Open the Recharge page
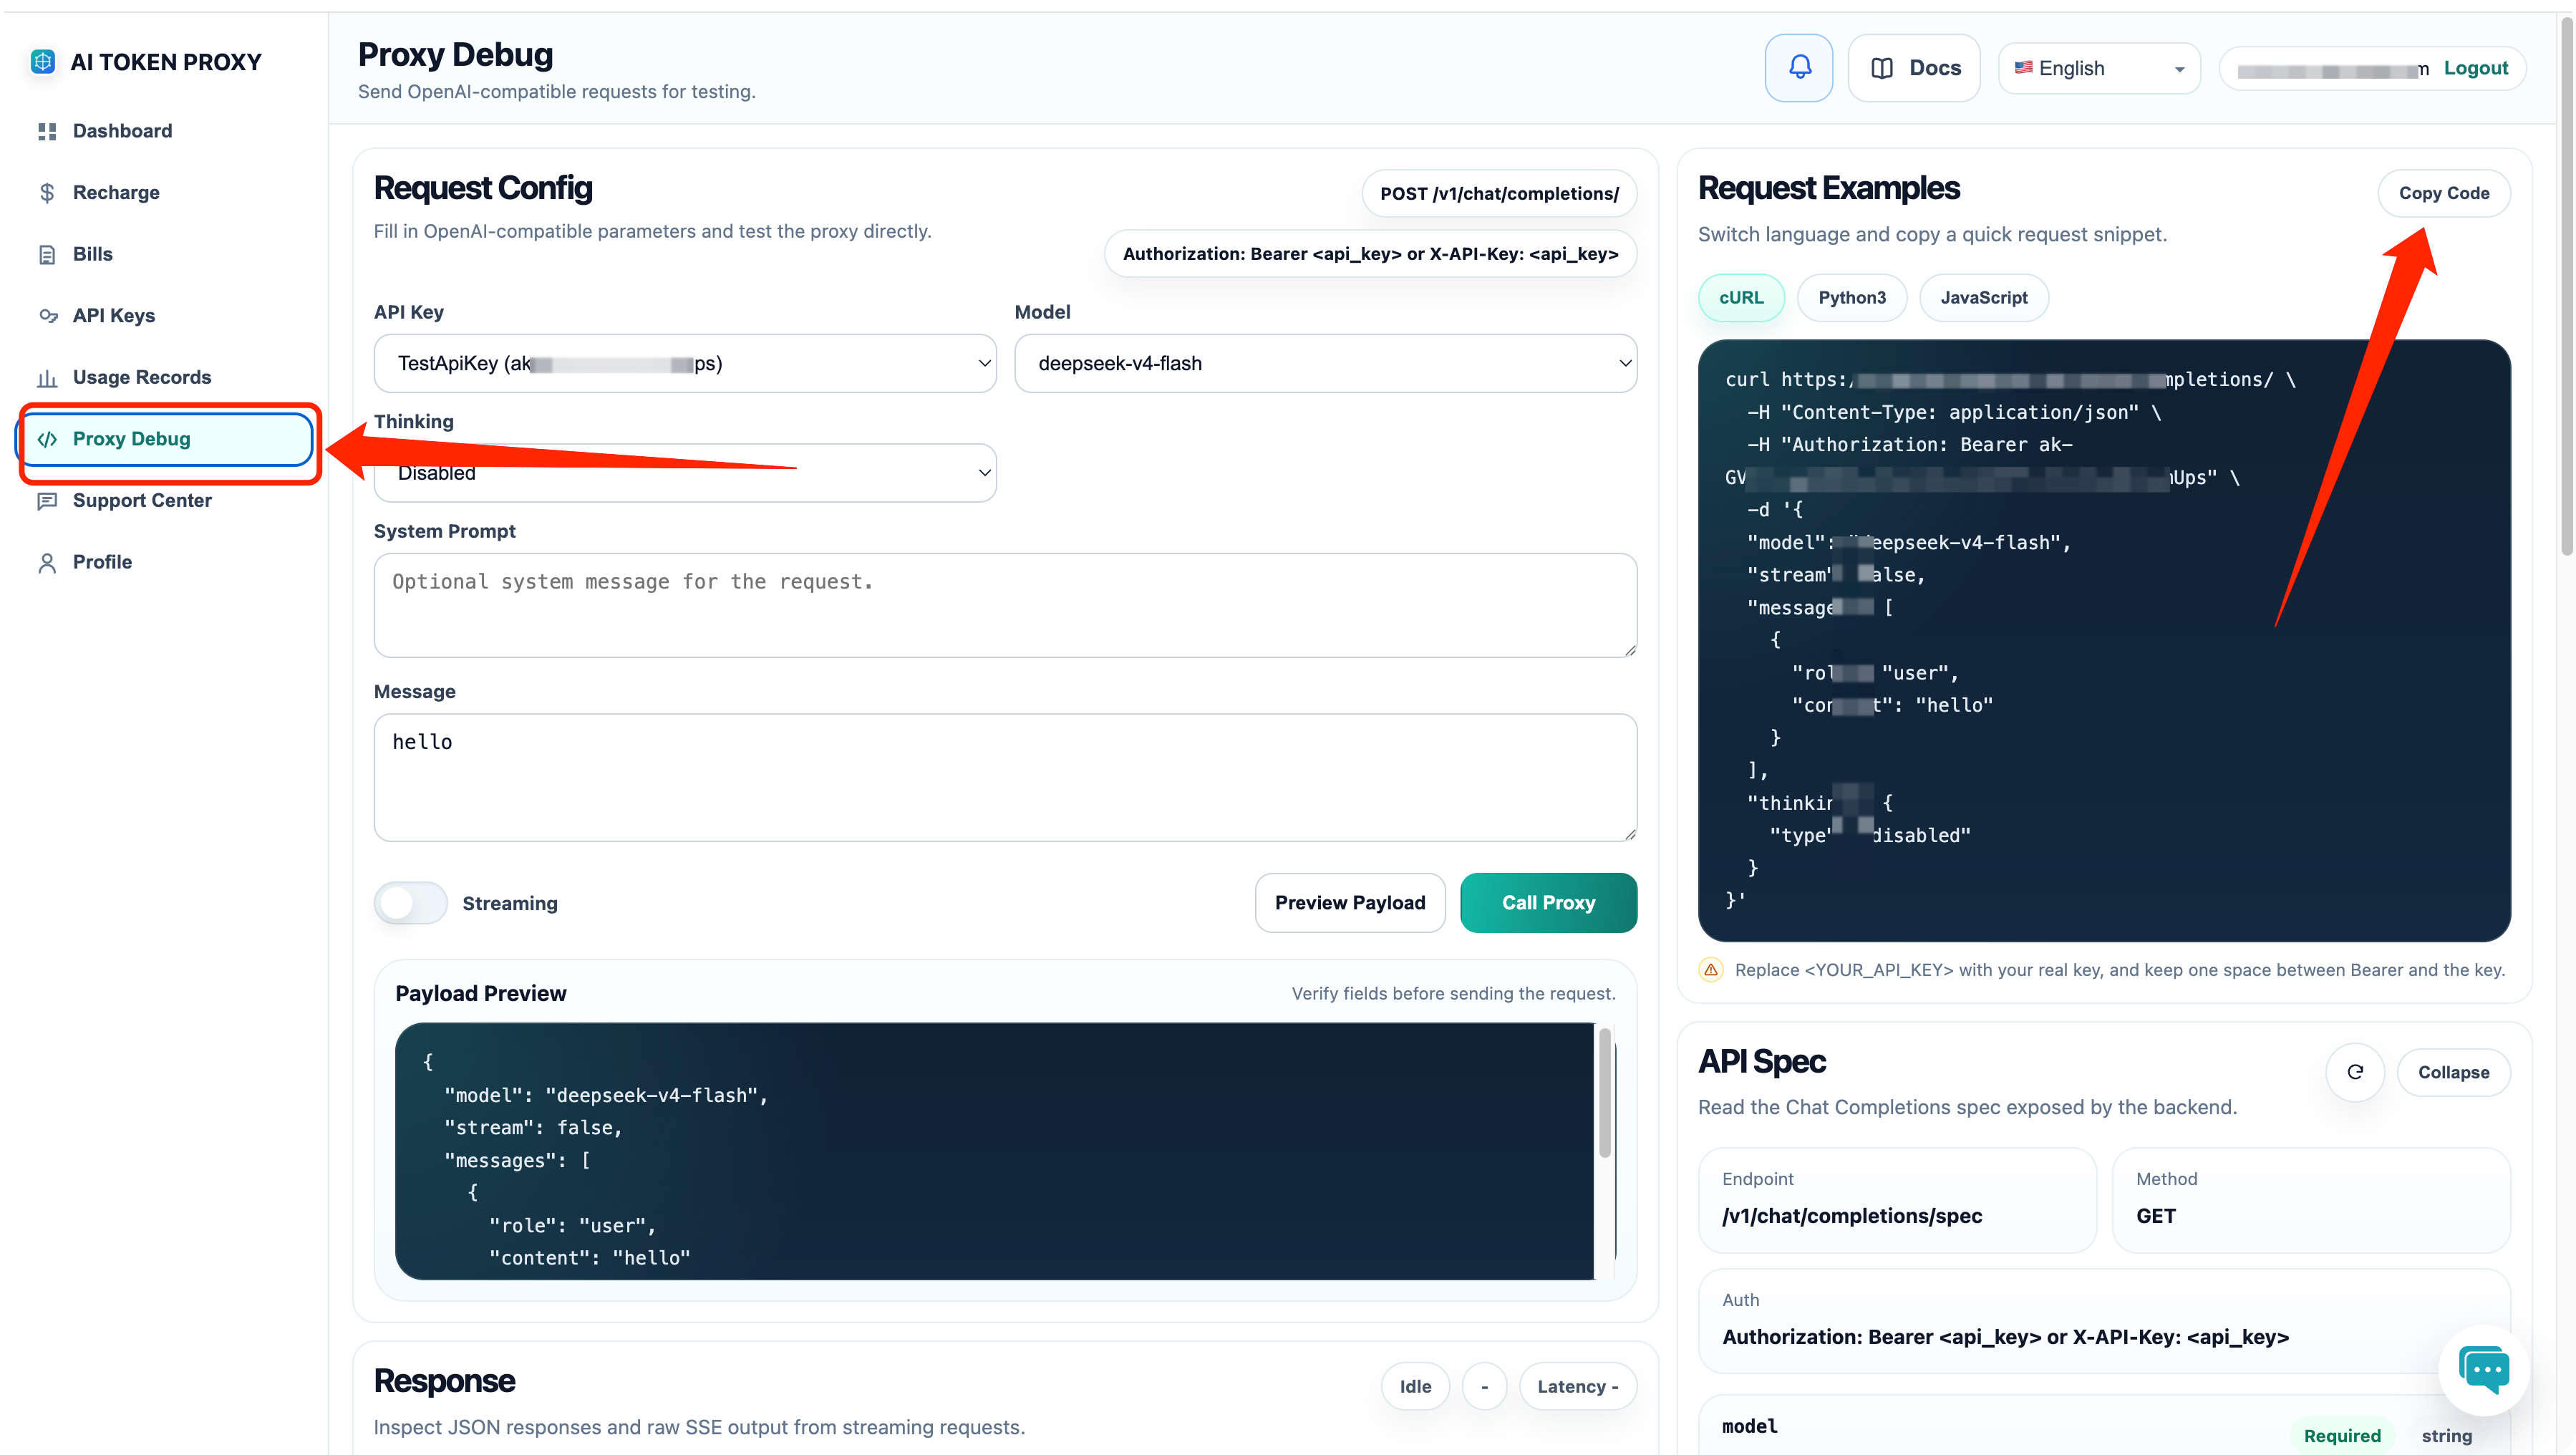Viewport: 2576px width, 1455px height. 116,192
